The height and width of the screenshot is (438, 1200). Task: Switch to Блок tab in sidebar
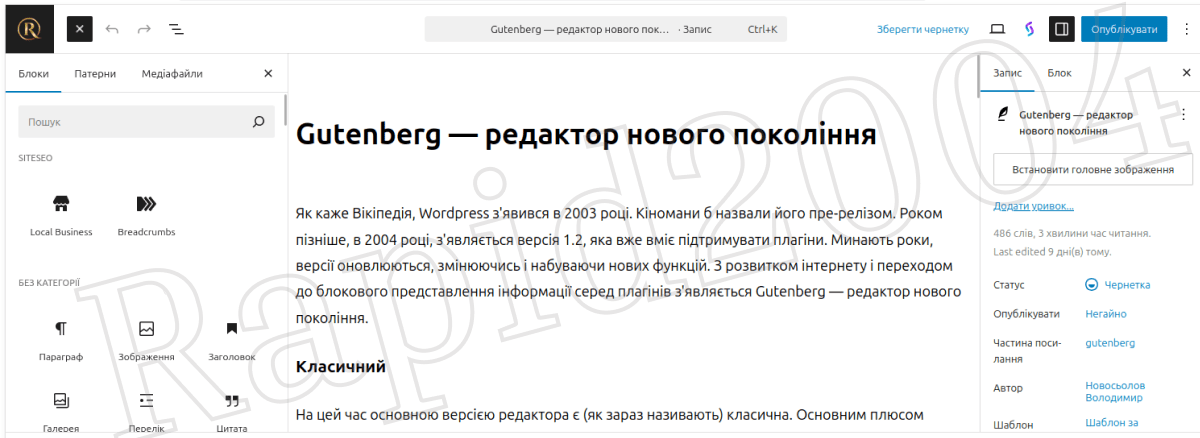click(1059, 73)
